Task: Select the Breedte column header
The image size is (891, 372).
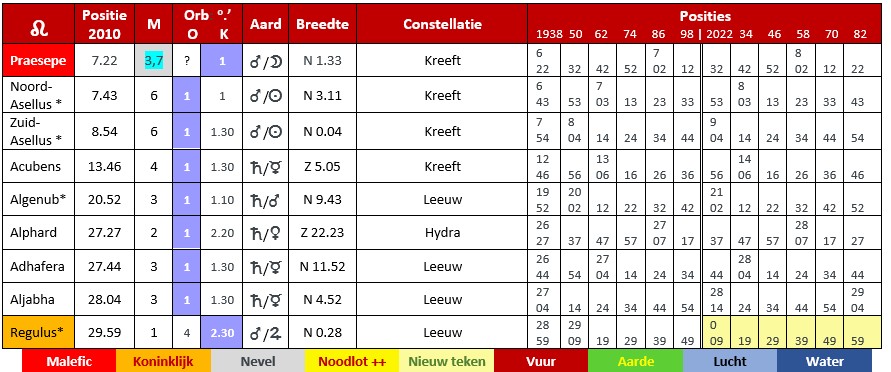Action: click(322, 24)
